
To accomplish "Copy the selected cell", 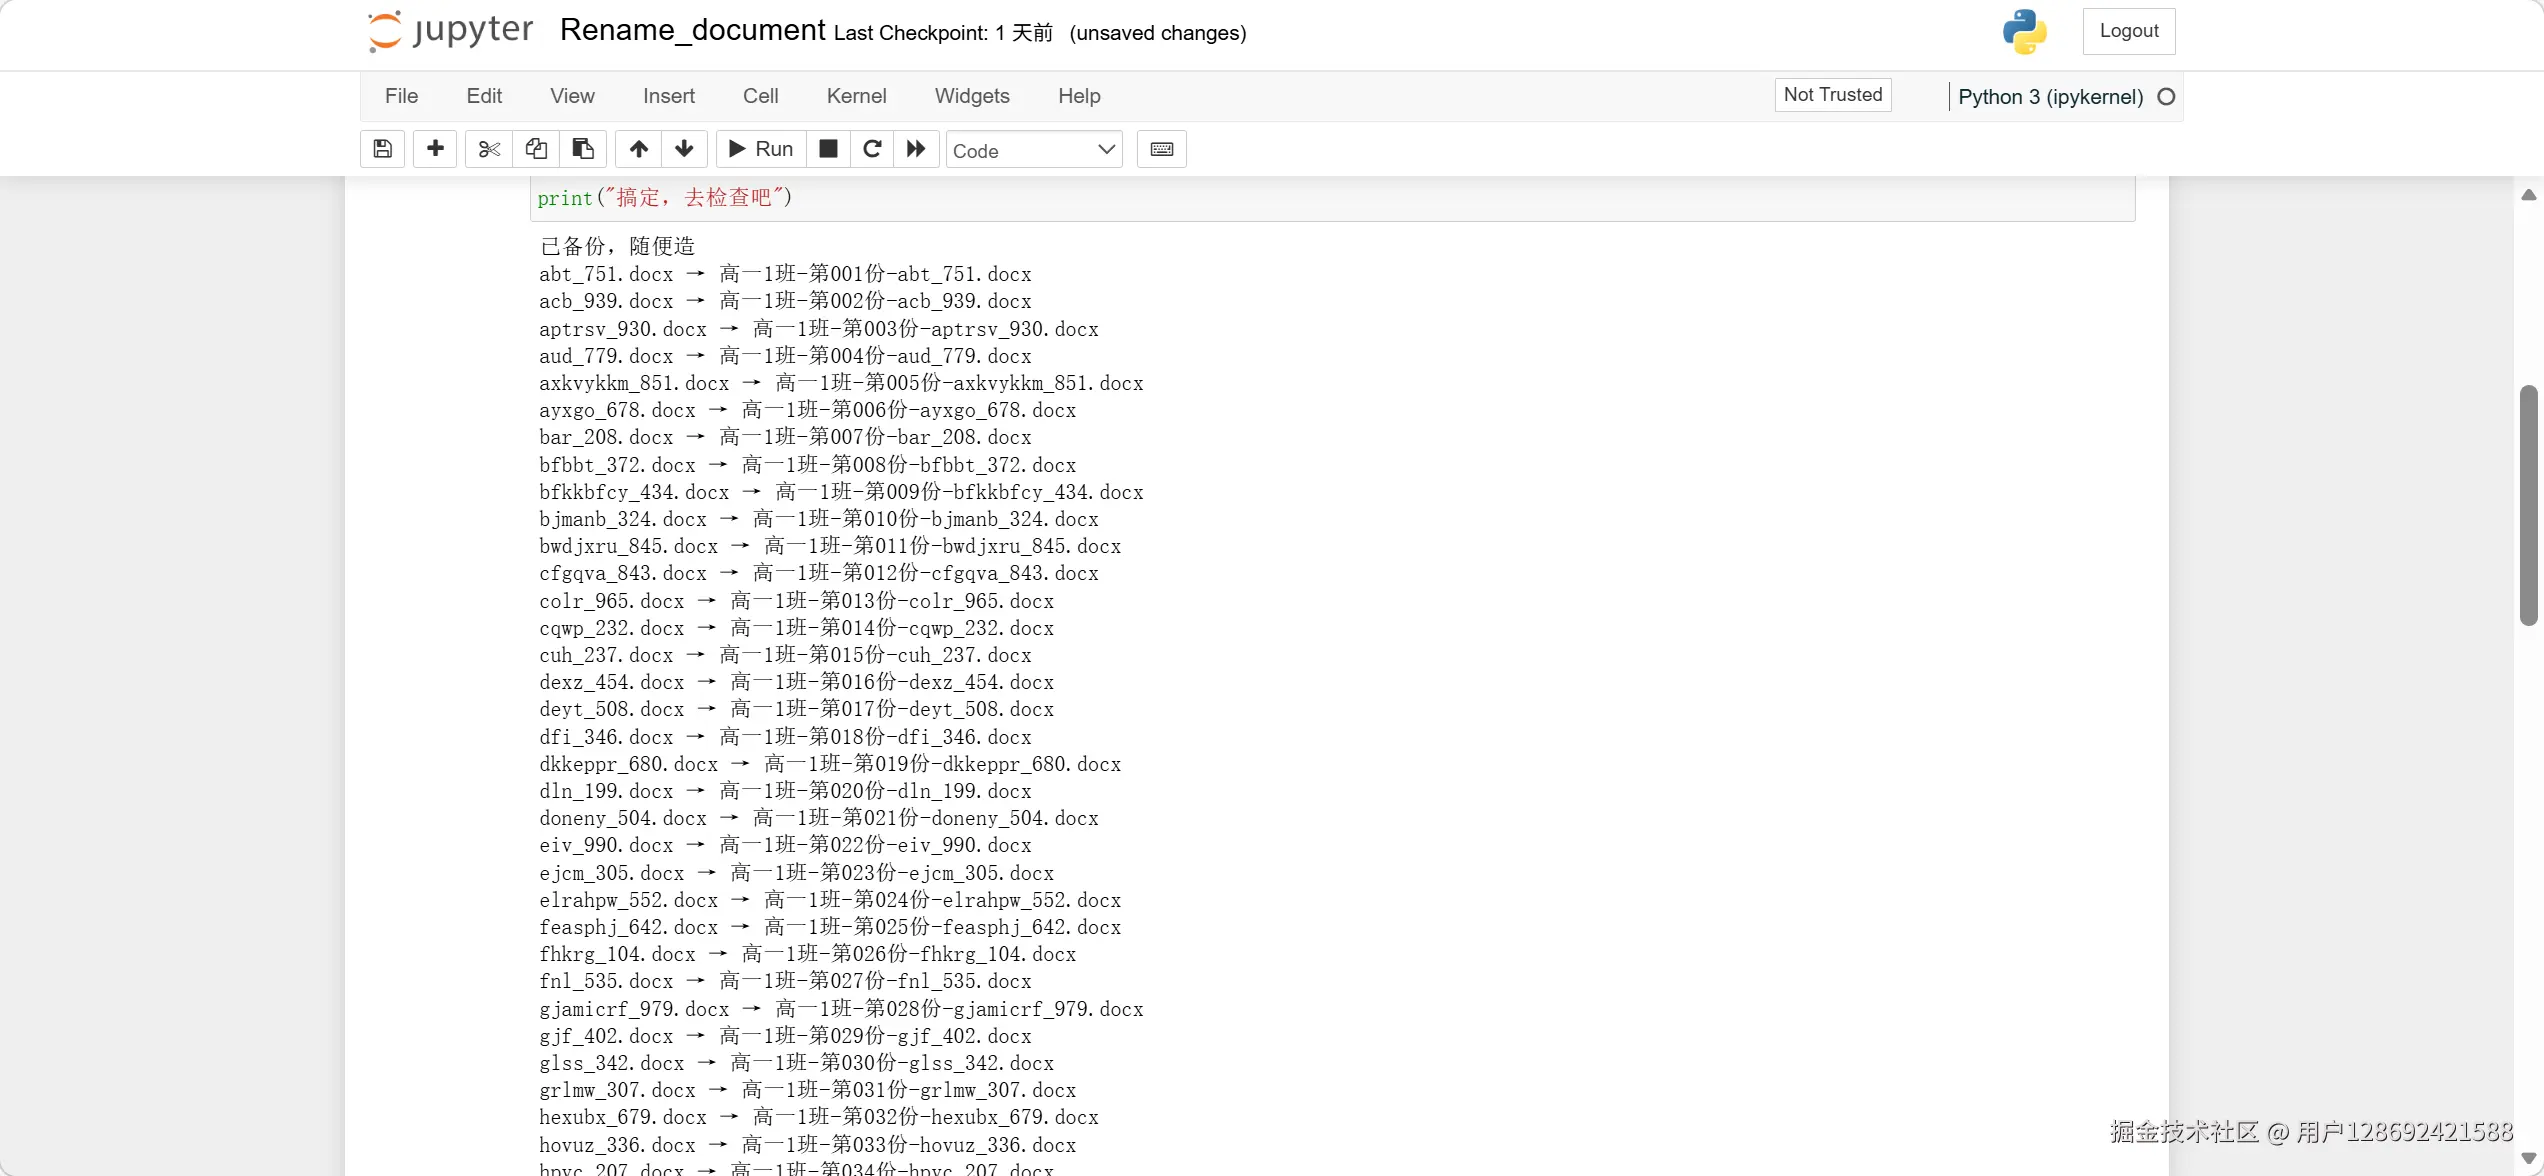I will [x=536, y=148].
